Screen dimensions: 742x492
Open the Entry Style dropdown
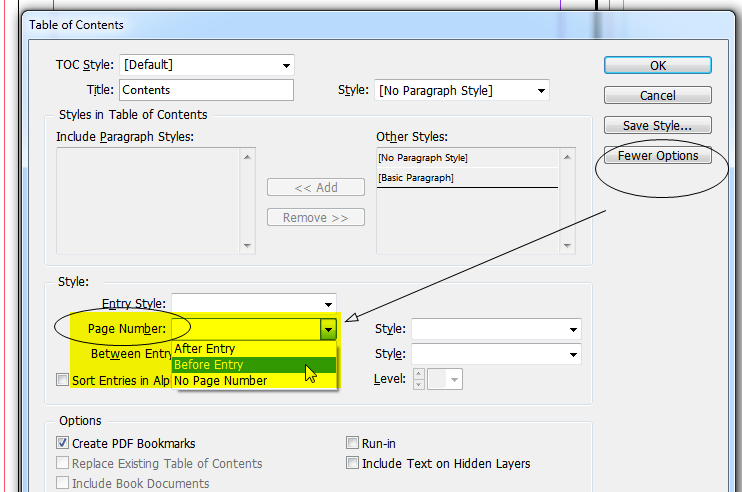point(254,304)
